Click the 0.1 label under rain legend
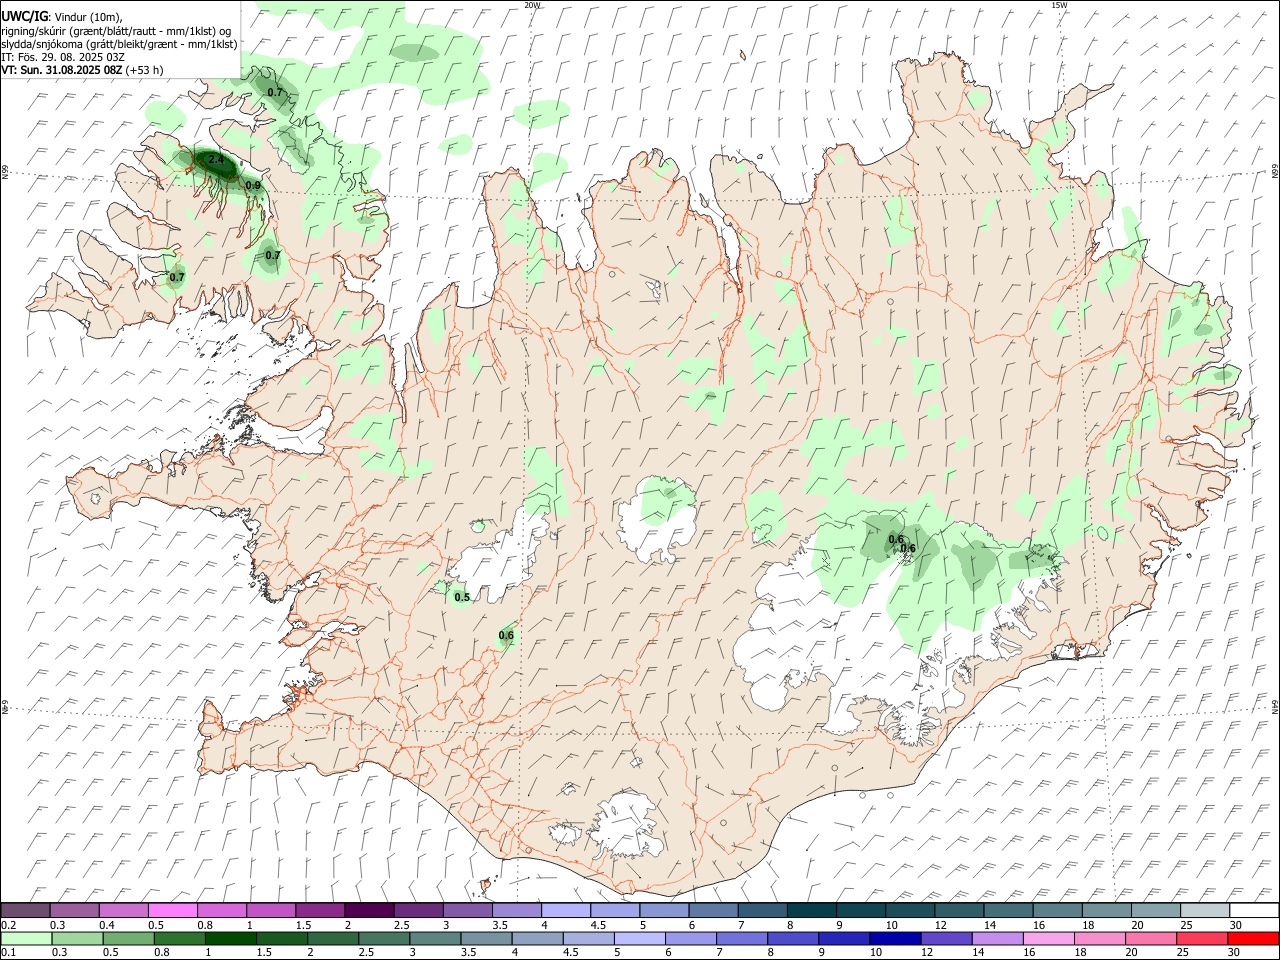Viewport: 1280px width, 960px height. pos(8,952)
